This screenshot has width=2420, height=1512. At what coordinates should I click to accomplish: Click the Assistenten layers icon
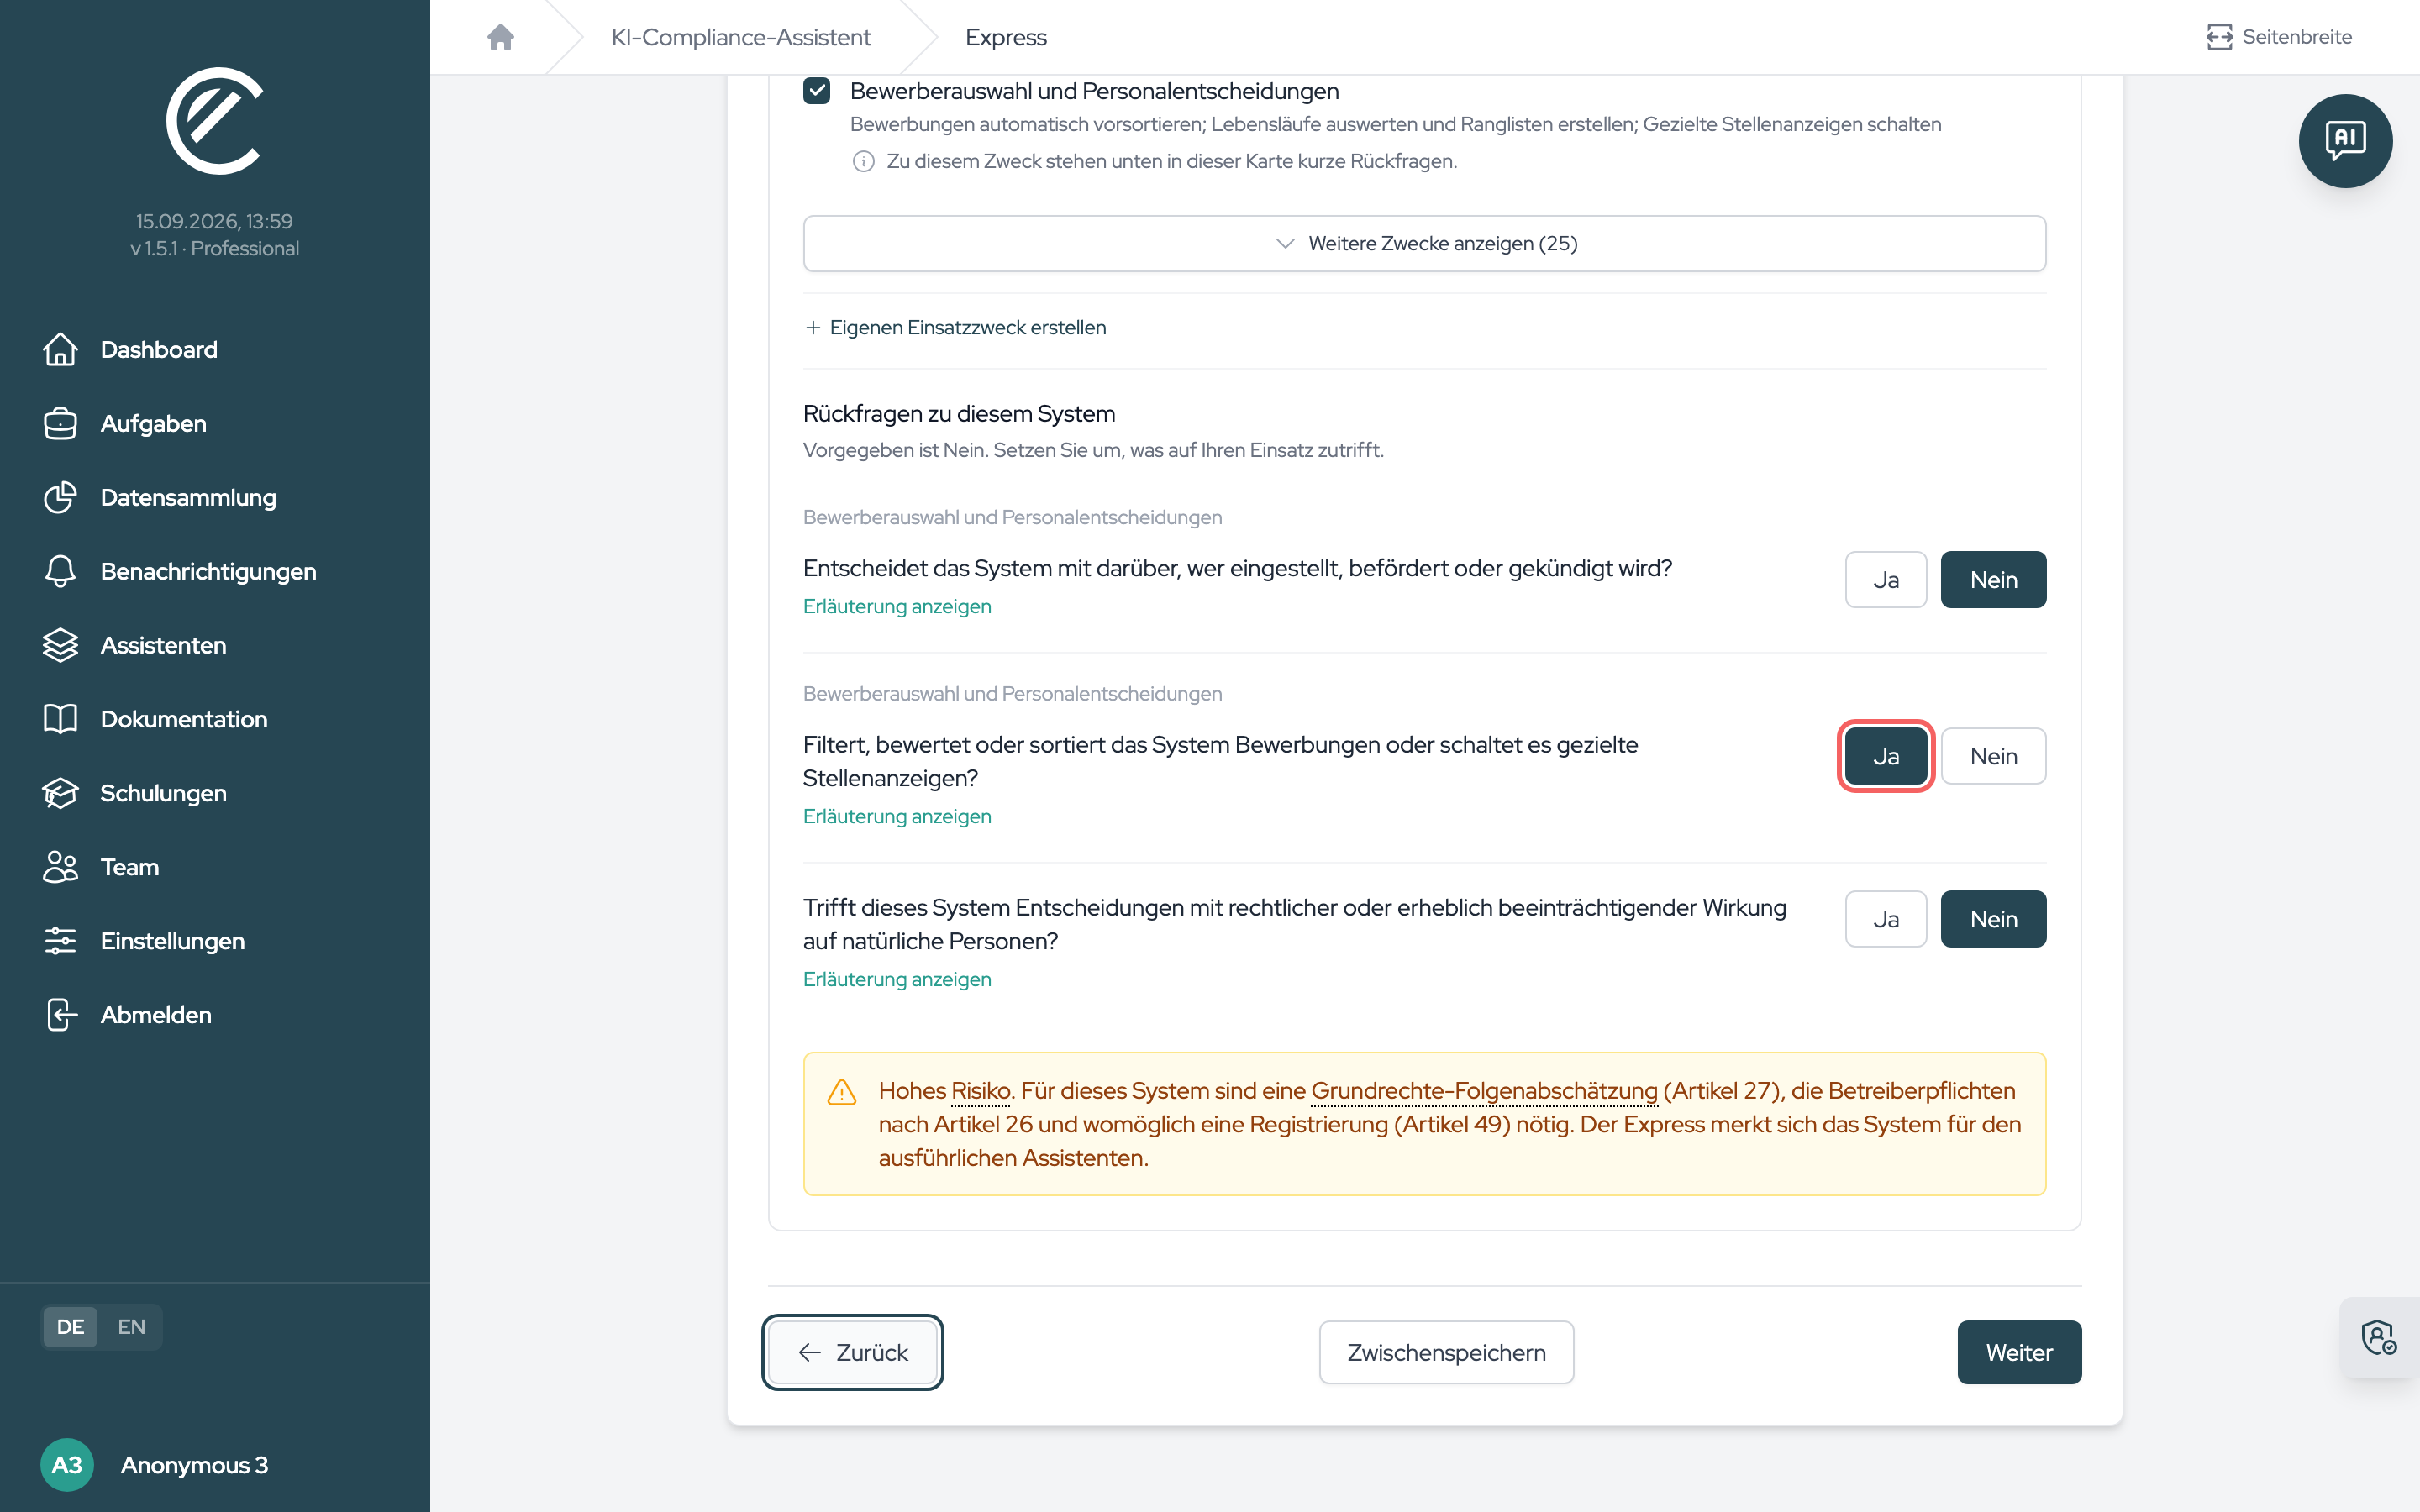click(x=60, y=645)
